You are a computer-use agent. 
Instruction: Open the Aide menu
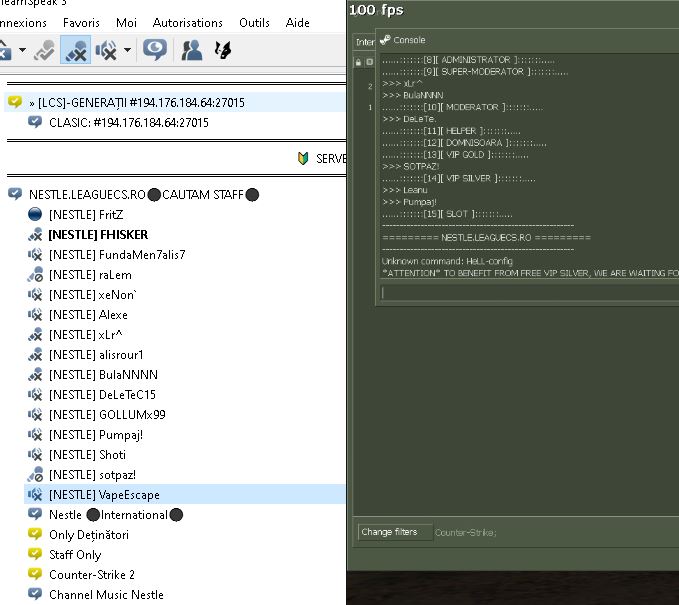pos(297,23)
